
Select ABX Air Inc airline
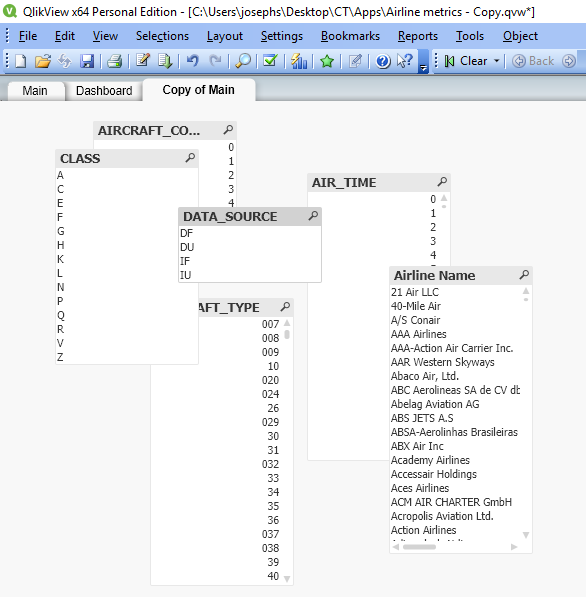click(x=456, y=446)
